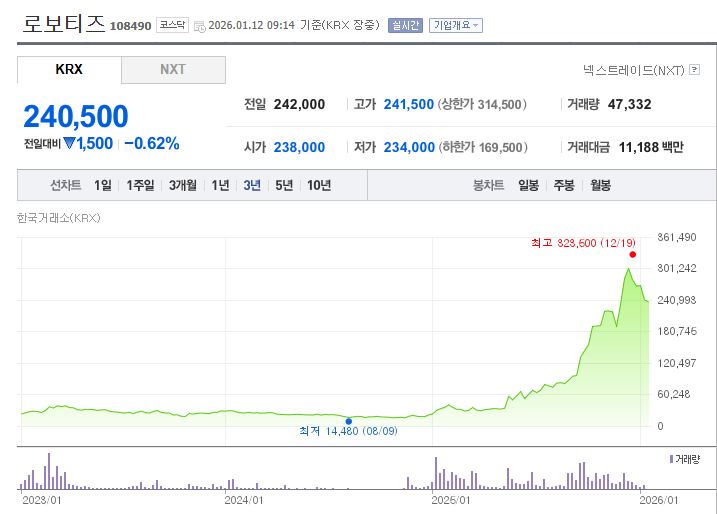Click the opening price value 238,000
Viewport: 717px width, 514px height.
coord(299,147)
